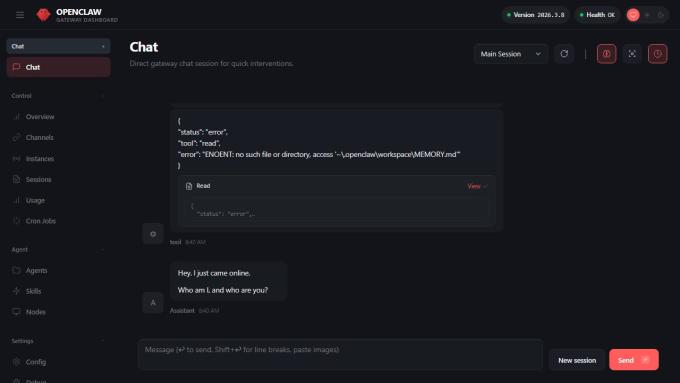The image size is (680, 383).
Task: Collapse the Settings sidebar section
Action: (x=58, y=341)
